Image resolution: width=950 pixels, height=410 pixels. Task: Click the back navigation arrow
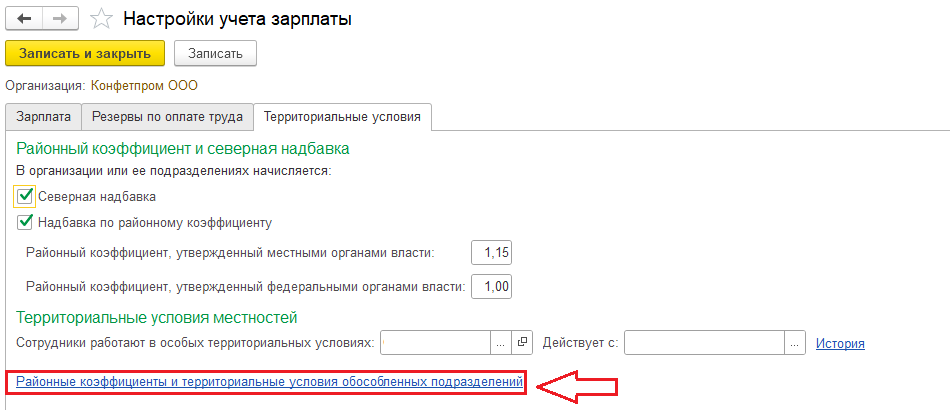[x=24, y=18]
